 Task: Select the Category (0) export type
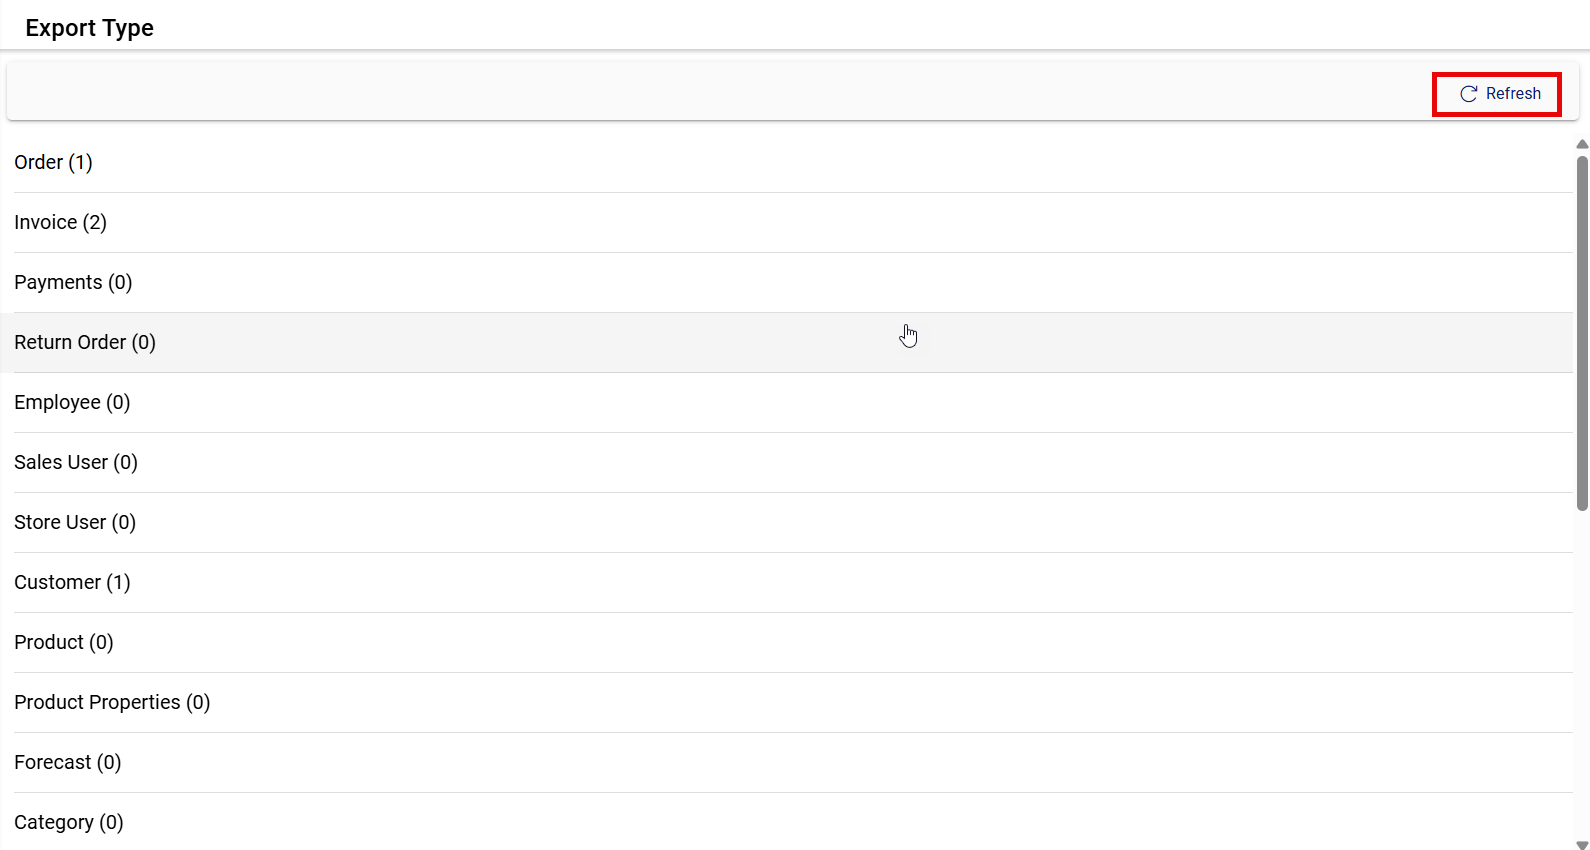[69, 822]
